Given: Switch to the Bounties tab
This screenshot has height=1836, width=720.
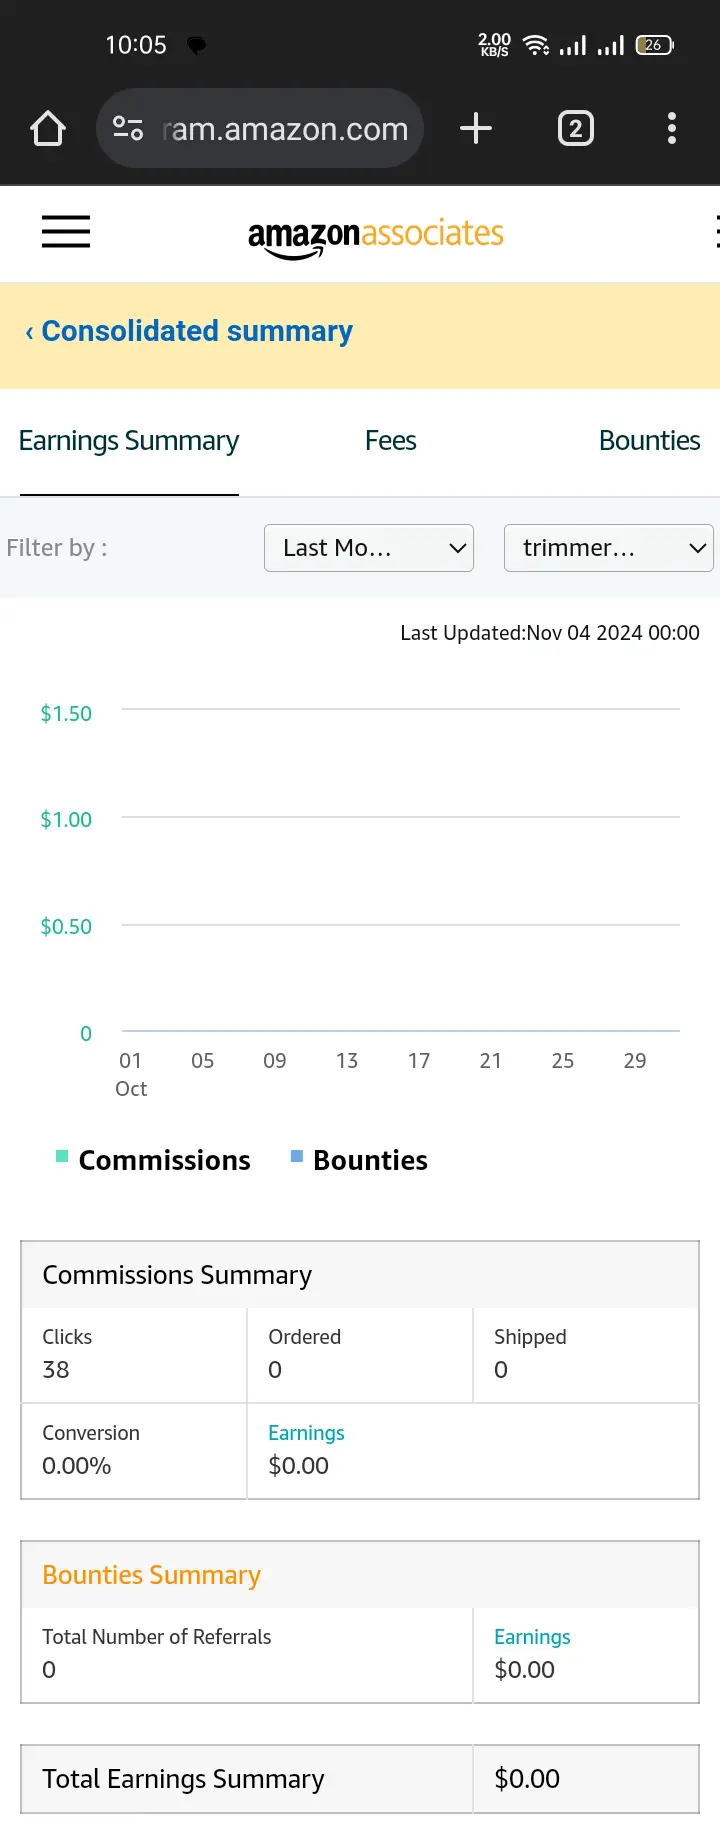Looking at the screenshot, I should pos(649,441).
